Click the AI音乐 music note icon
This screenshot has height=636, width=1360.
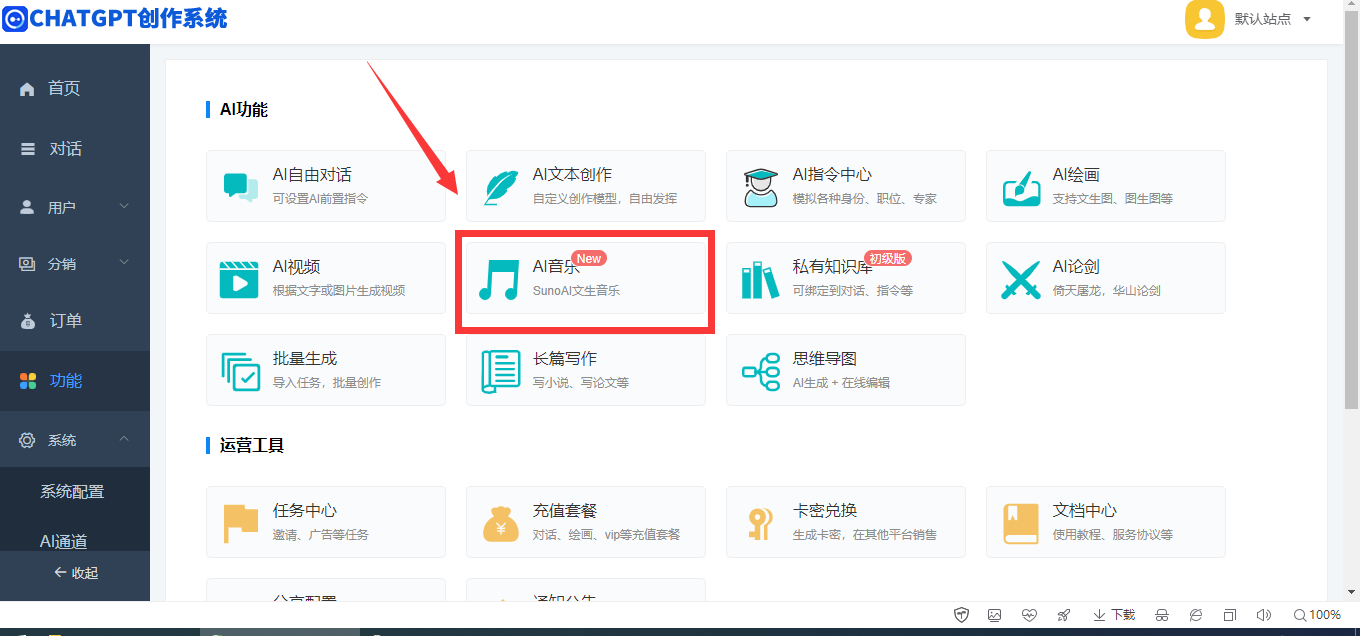point(498,280)
